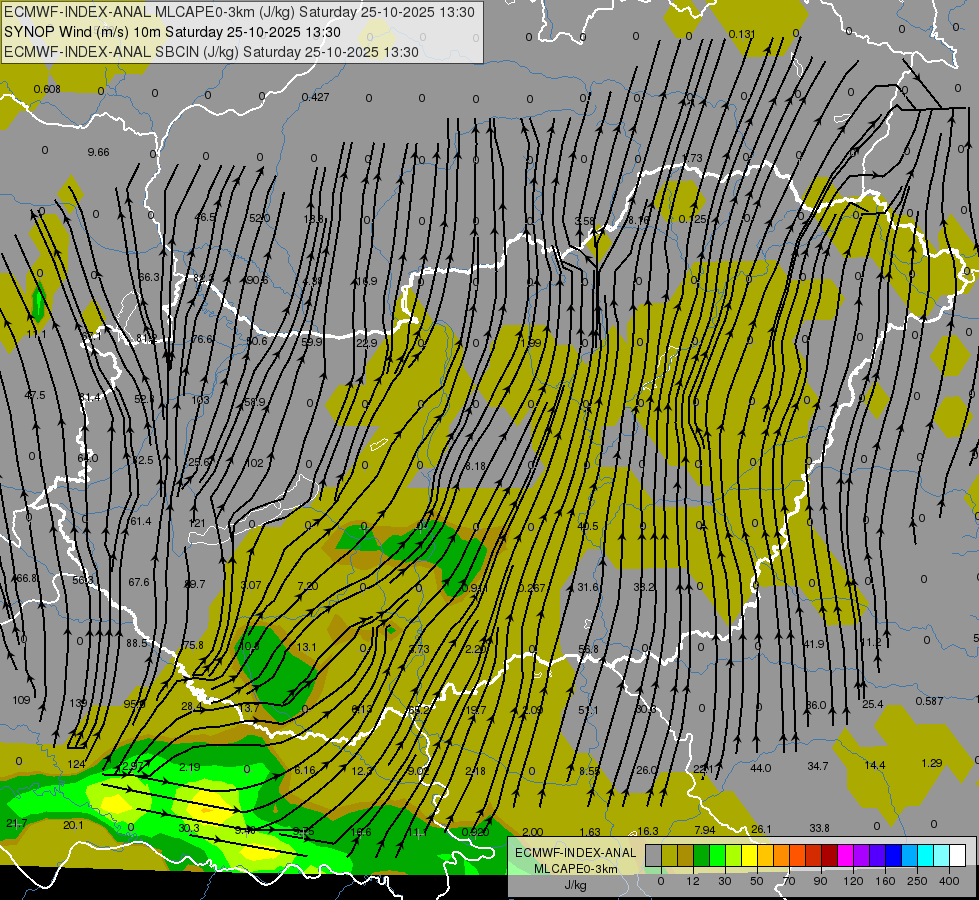
Task: Select the bright green legend swatch
Action: click(717, 855)
